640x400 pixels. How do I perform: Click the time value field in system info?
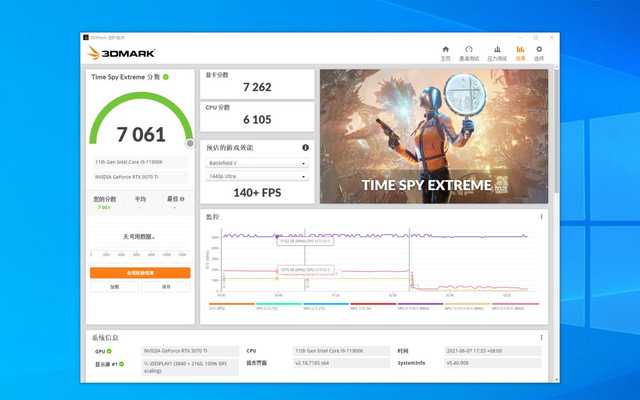(x=493, y=351)
